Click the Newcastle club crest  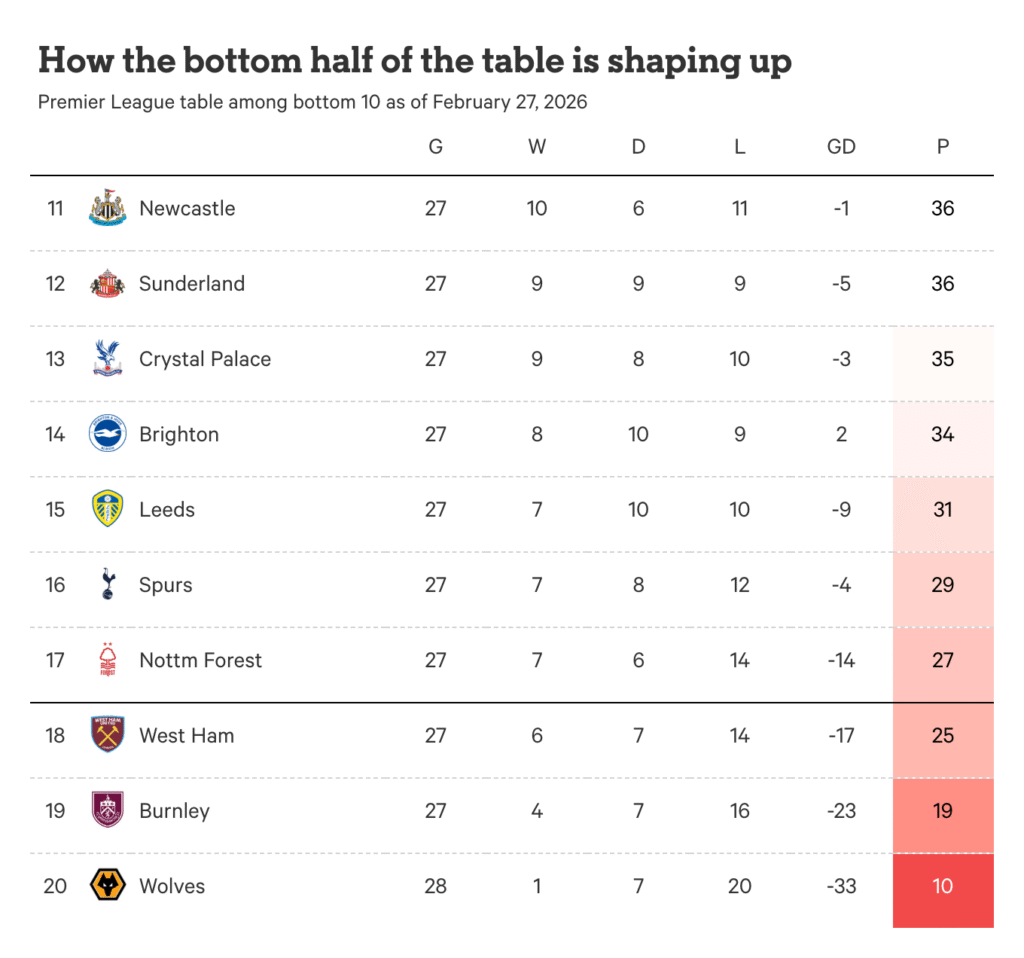click(x=107, y=208)
